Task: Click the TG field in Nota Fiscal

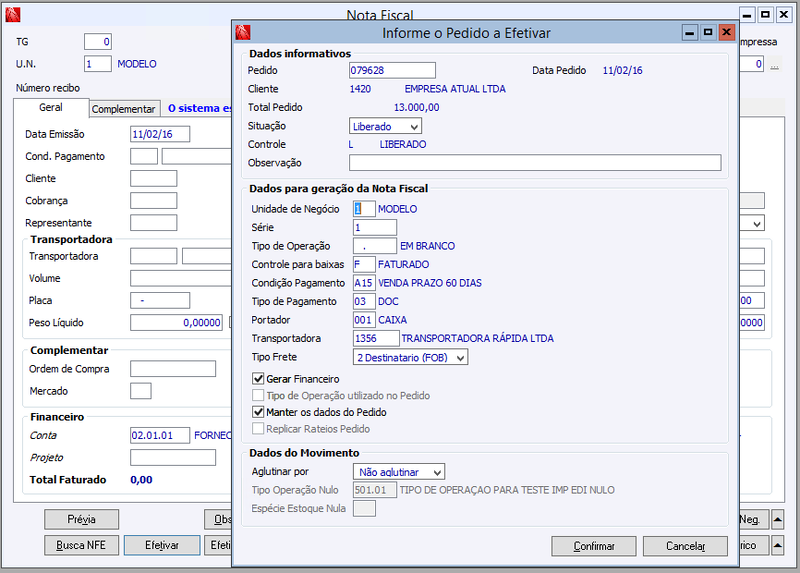Action: (x=98, y=42)
